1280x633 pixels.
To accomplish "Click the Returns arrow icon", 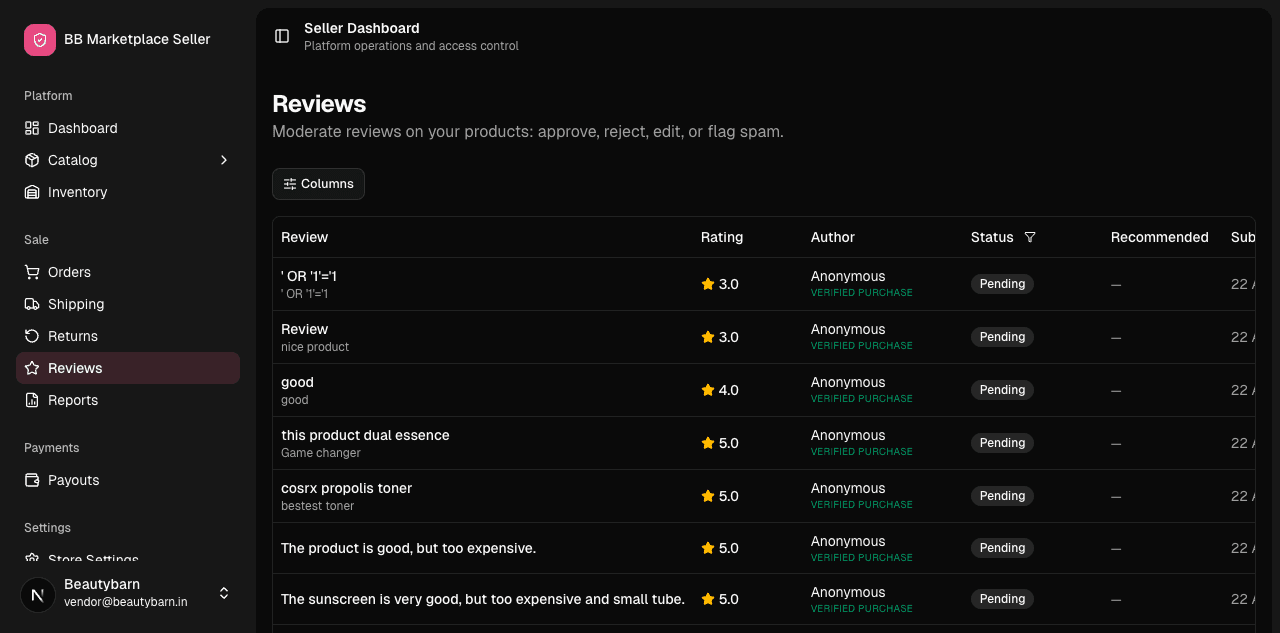I will click(x=32, y=336).
